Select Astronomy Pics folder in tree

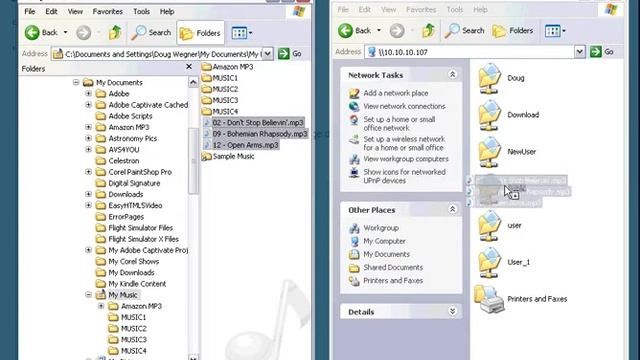(133, 138)
